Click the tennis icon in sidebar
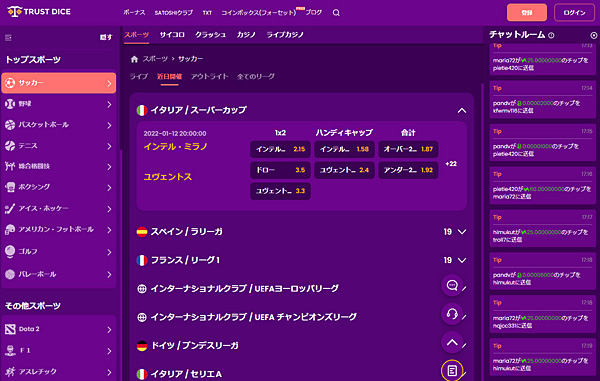Viewport: 600px width, 381px height. pos(10,146)
